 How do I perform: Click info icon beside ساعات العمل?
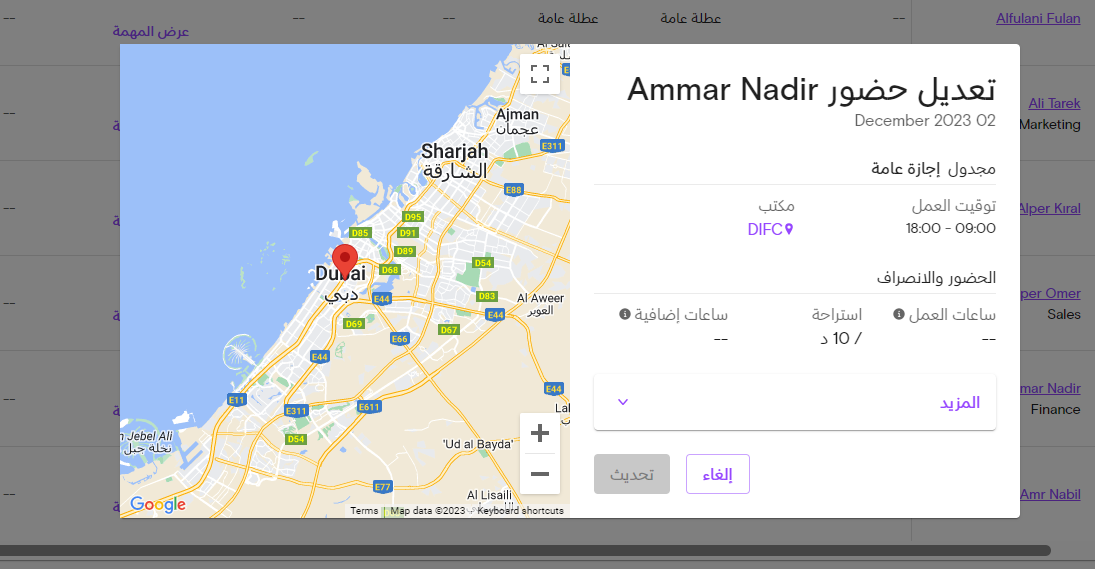pyautogui.click(x=899, y=314)
